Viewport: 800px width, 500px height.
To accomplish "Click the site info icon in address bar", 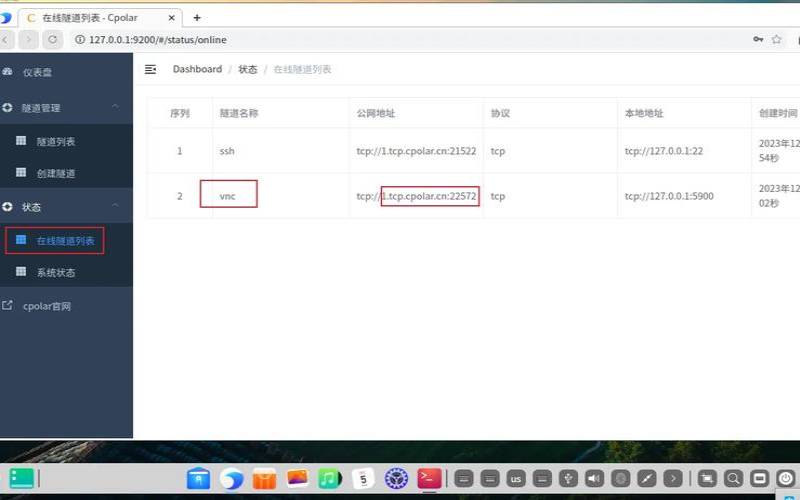I will point(80,39).
